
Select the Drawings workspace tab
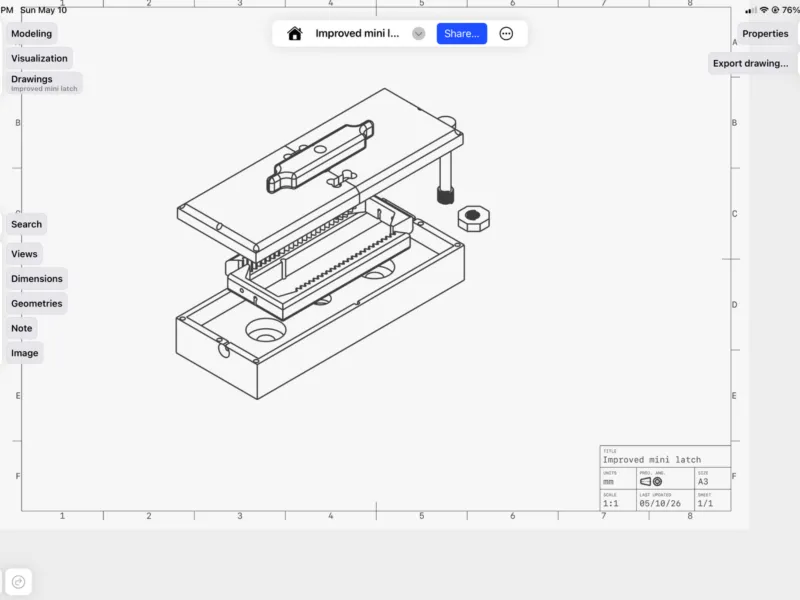(x=44, y=83)
